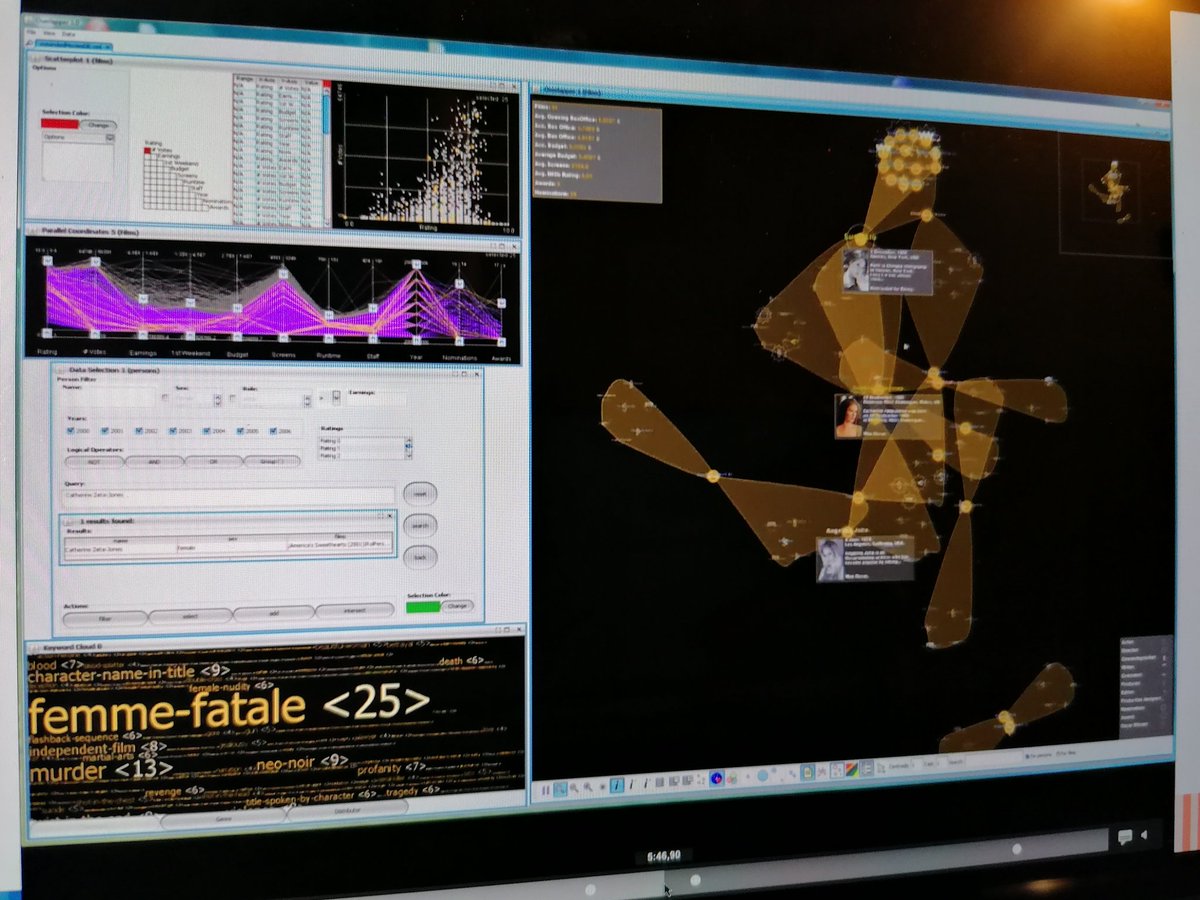Toggle the highlighted info 'i' icon

point(617,785)
